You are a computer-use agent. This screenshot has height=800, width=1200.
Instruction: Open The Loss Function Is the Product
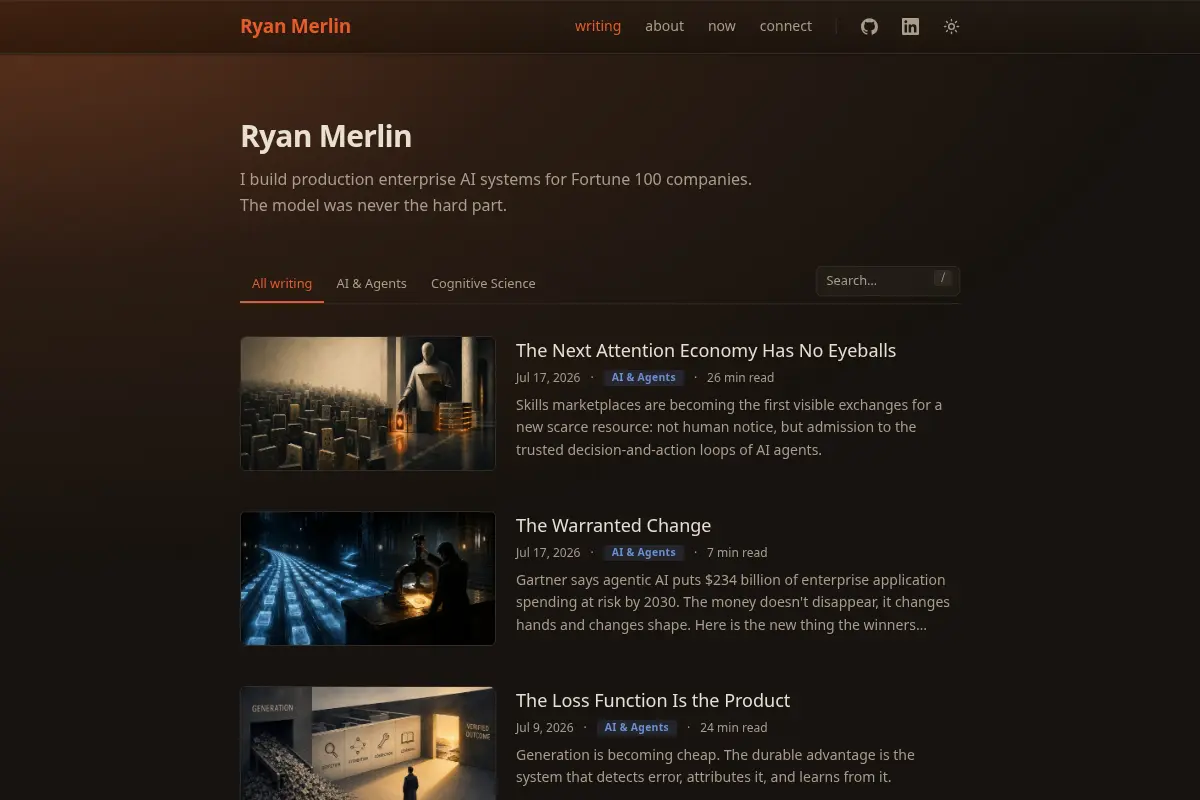[x=653, y=700]
